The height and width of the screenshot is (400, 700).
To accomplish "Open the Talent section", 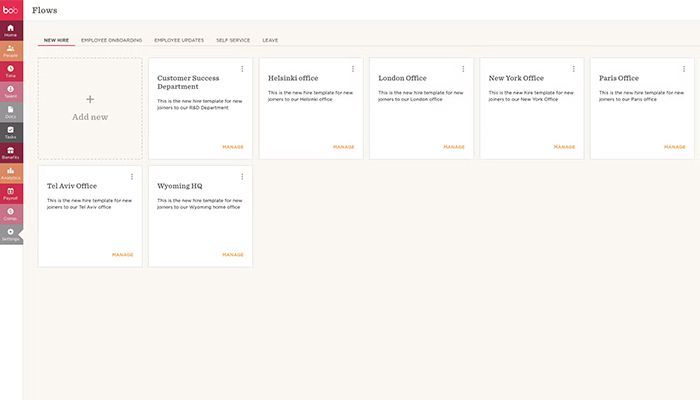I will [x=10, y=91].
